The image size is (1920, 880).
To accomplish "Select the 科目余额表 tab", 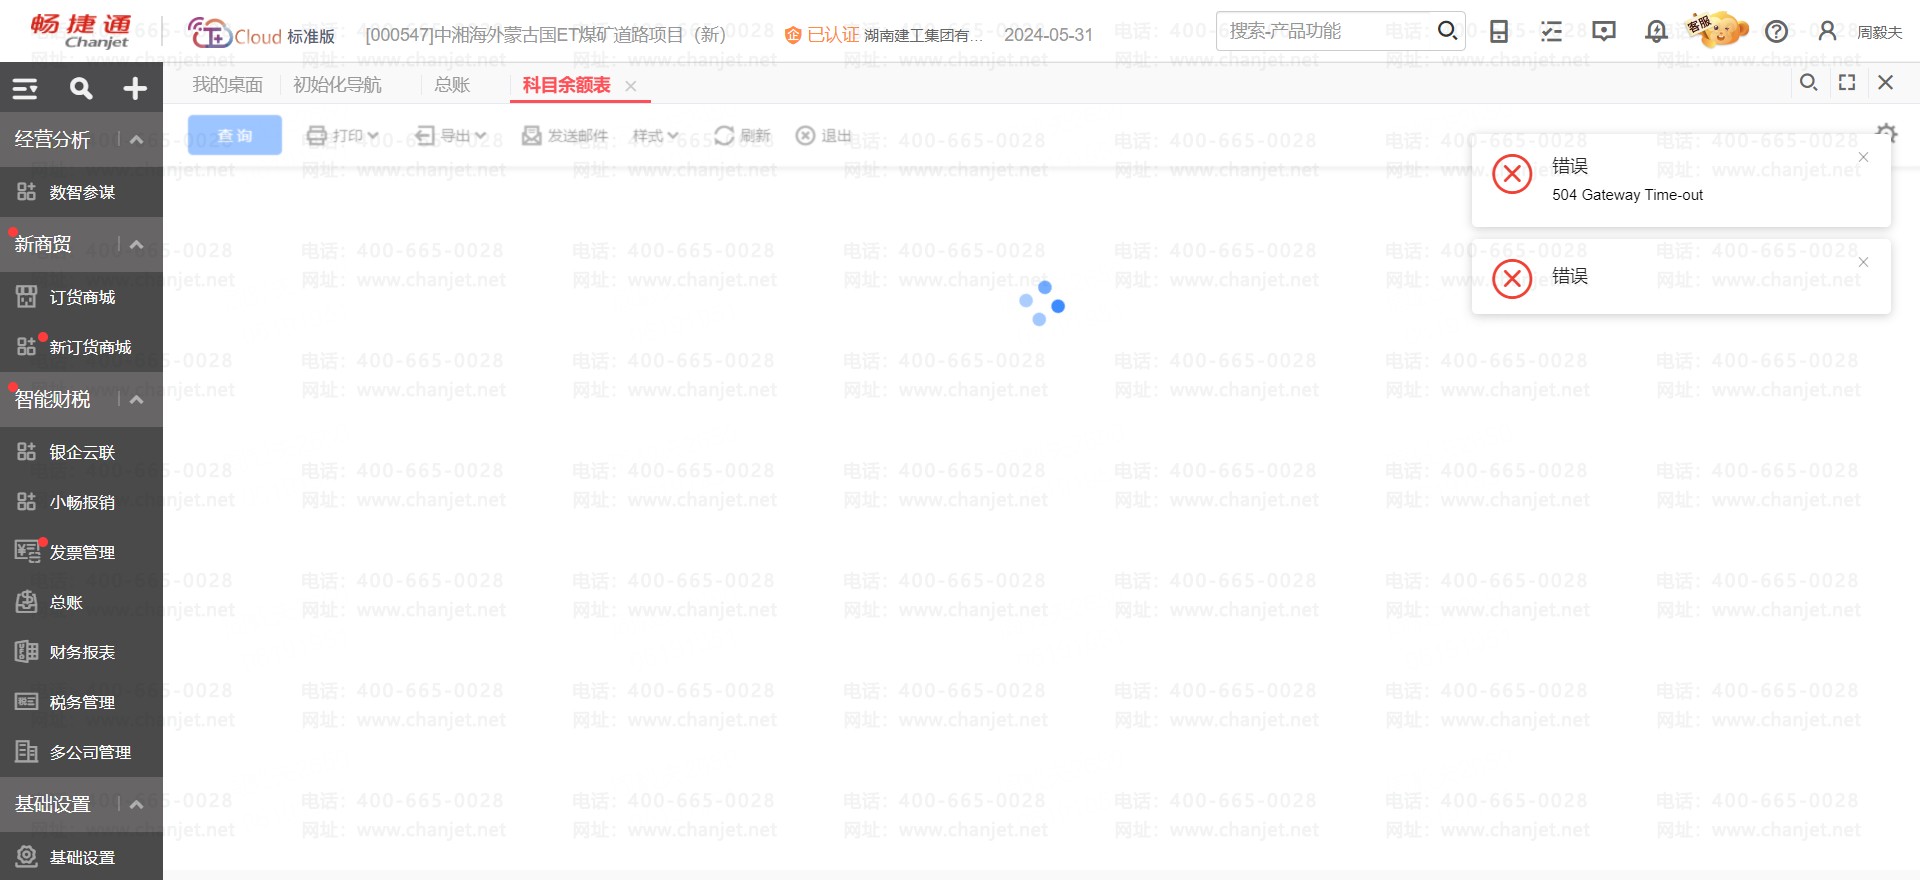I will (x=566, y=85).
